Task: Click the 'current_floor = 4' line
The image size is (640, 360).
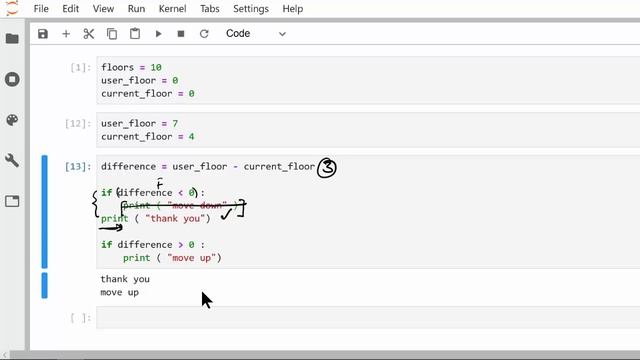Action: click(x=147, y=137)
